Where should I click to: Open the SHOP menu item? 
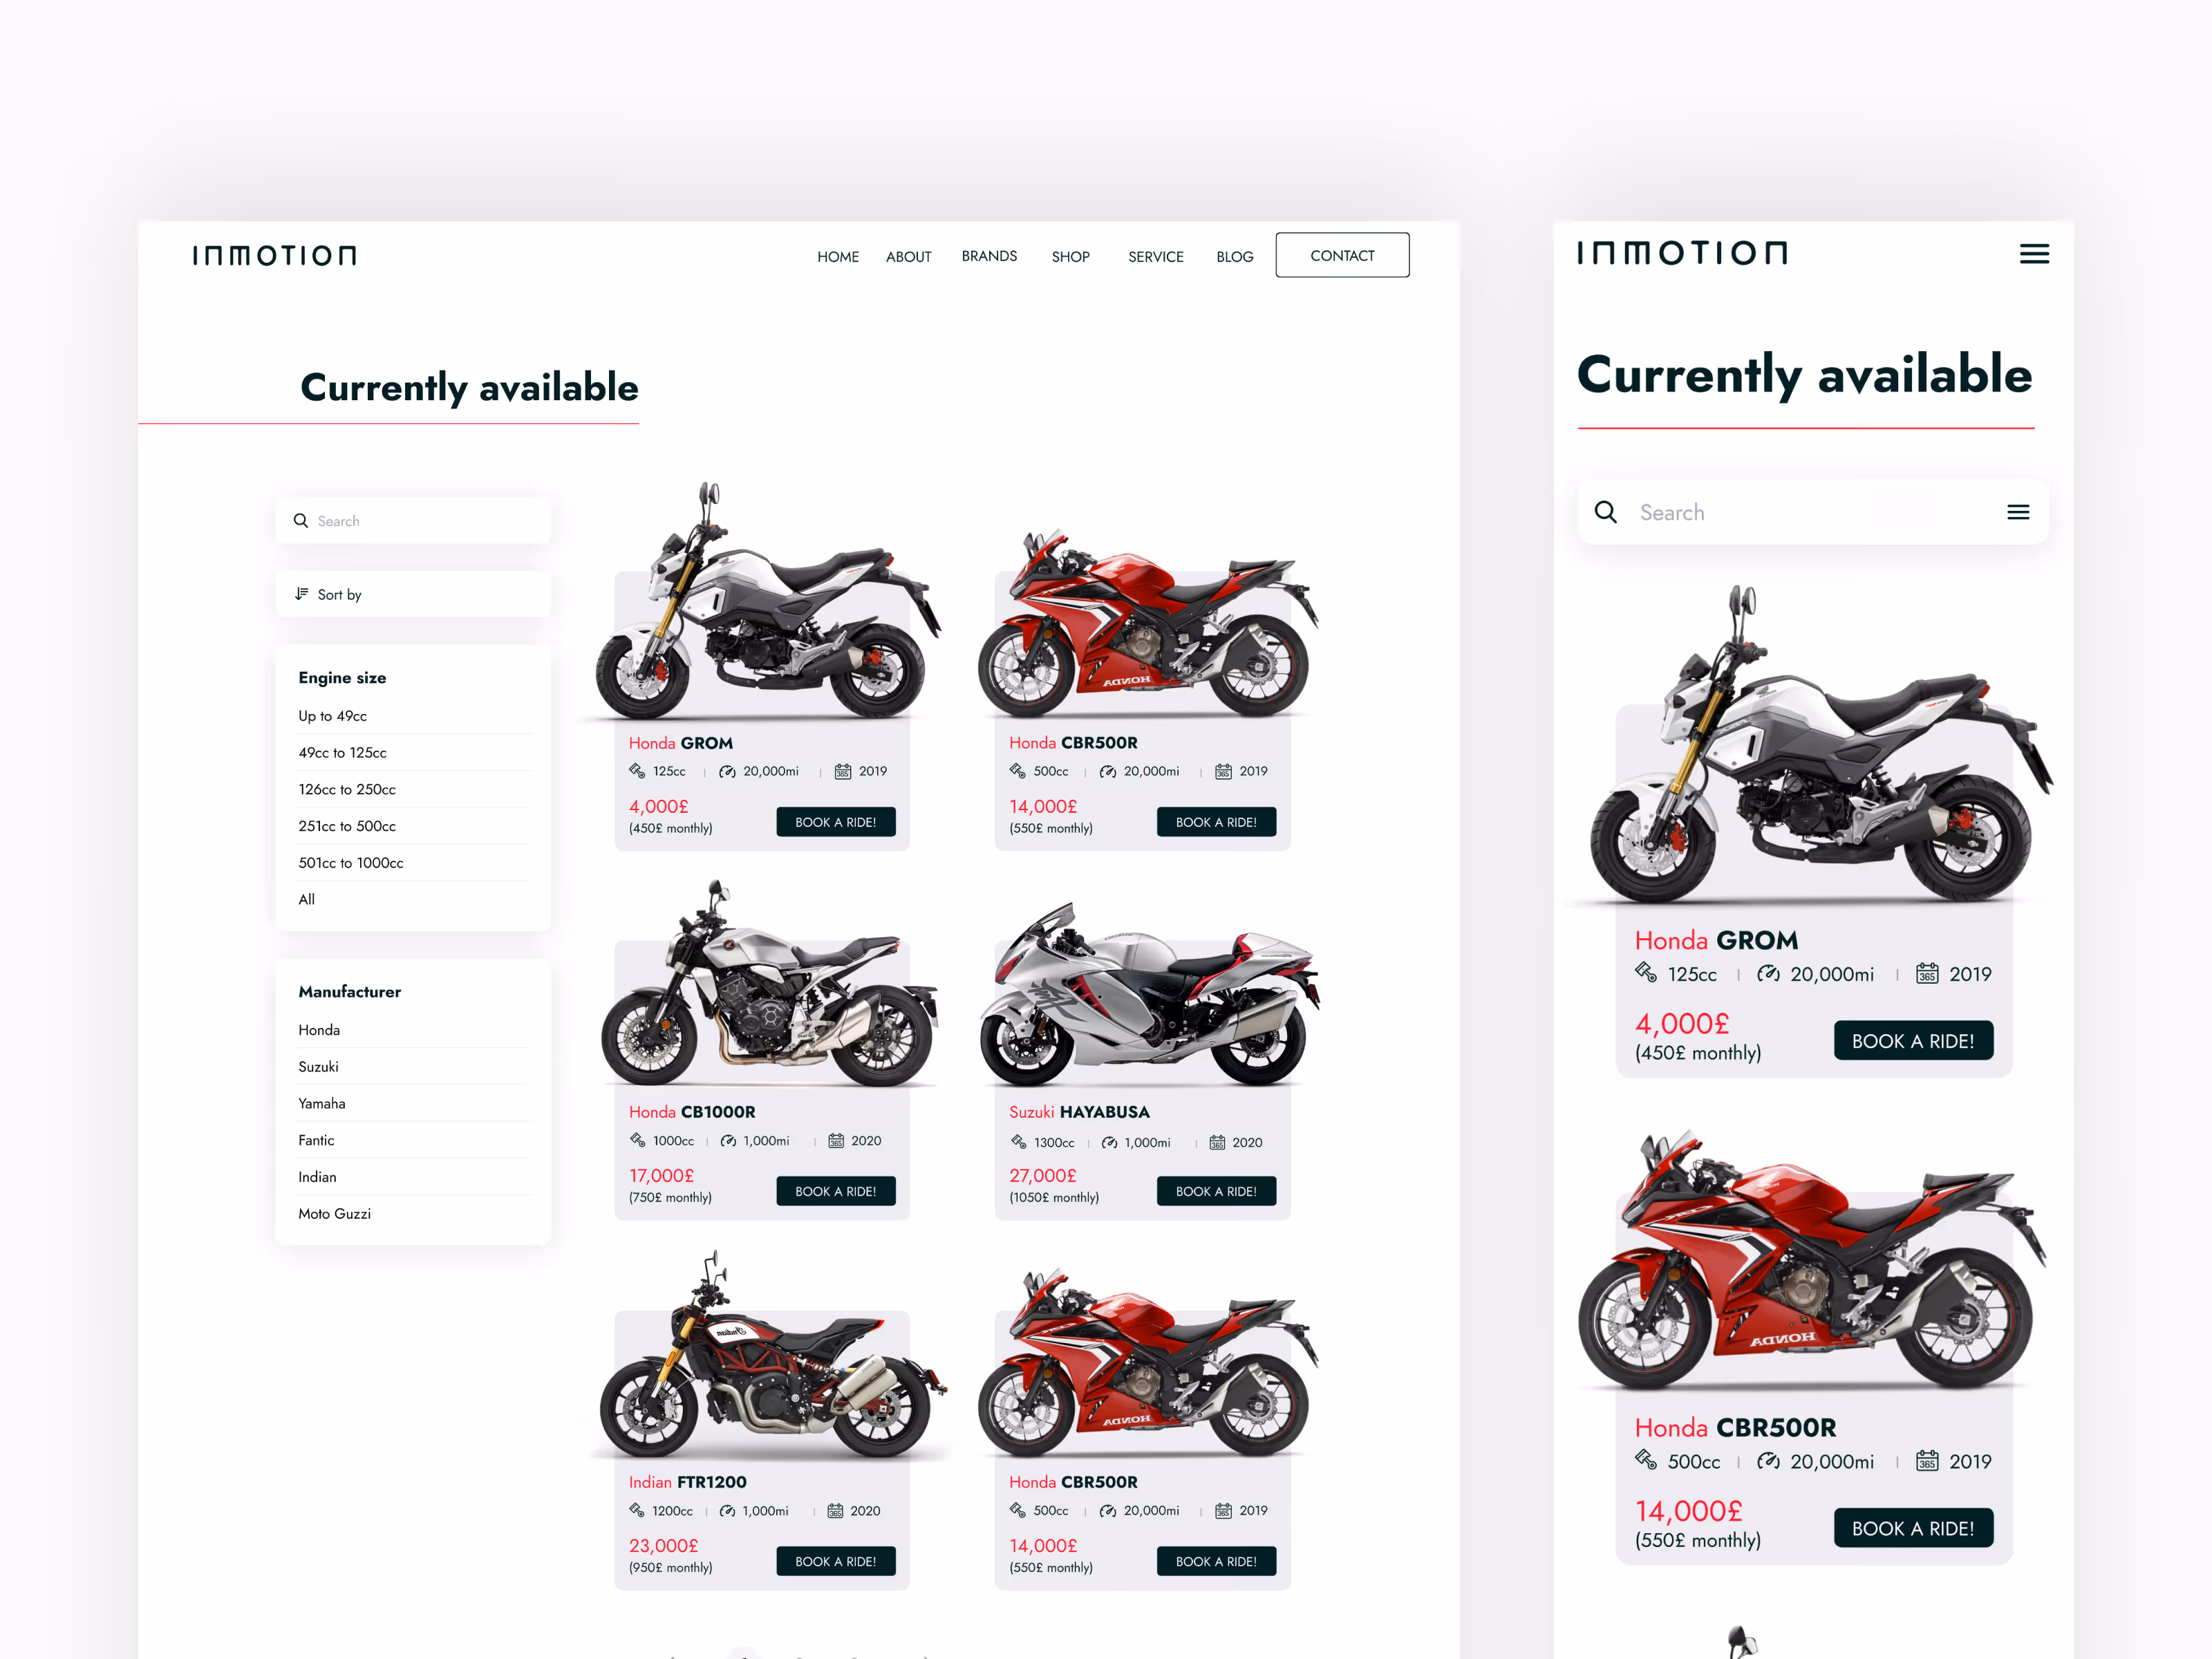[1070, 257]
